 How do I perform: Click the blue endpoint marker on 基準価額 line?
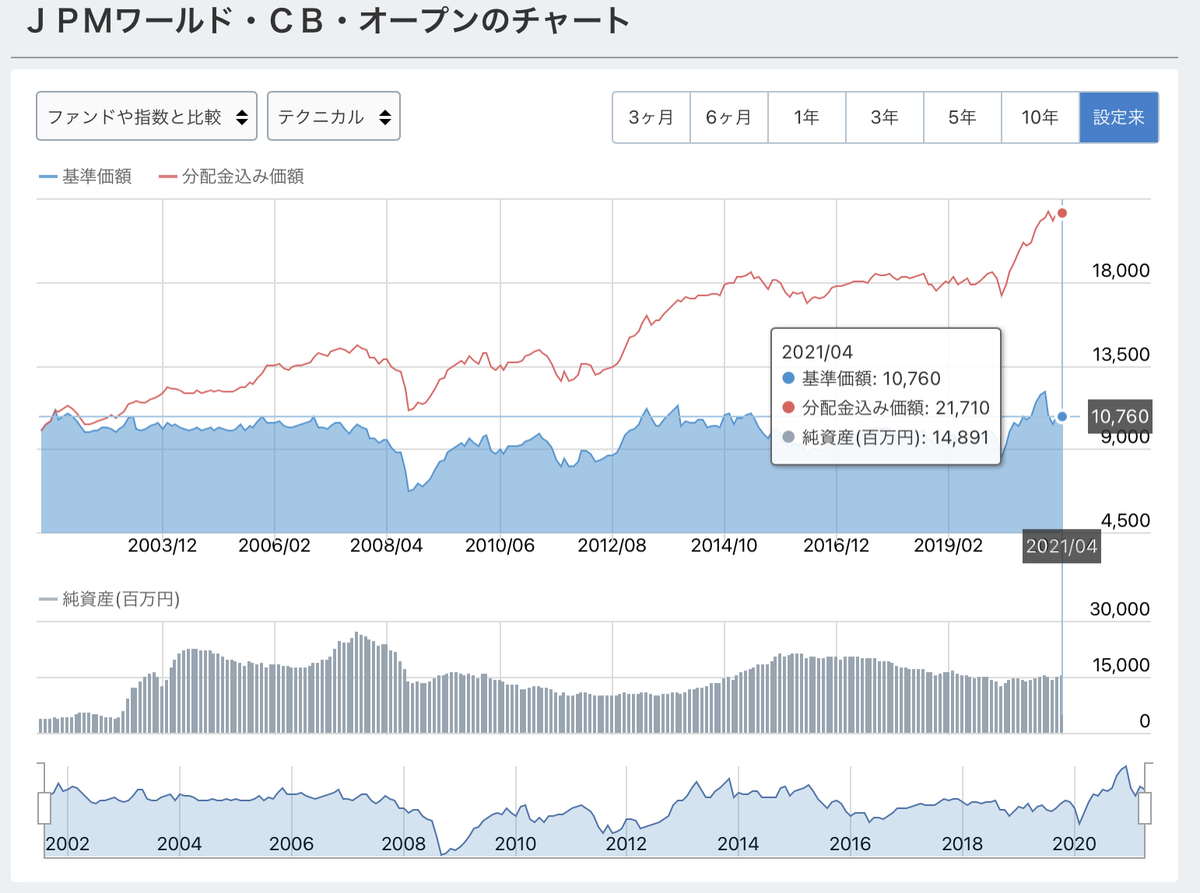(x=1062, y=416)
